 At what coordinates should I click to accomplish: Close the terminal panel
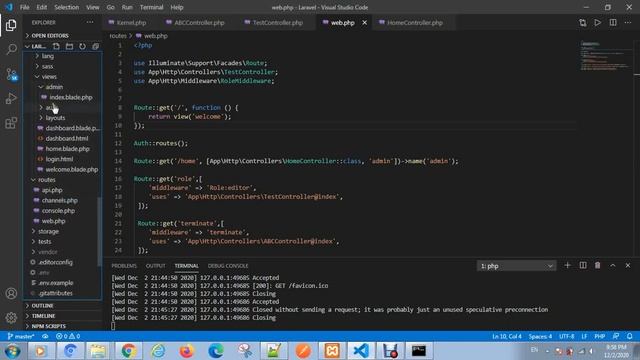tap(628, 265)
